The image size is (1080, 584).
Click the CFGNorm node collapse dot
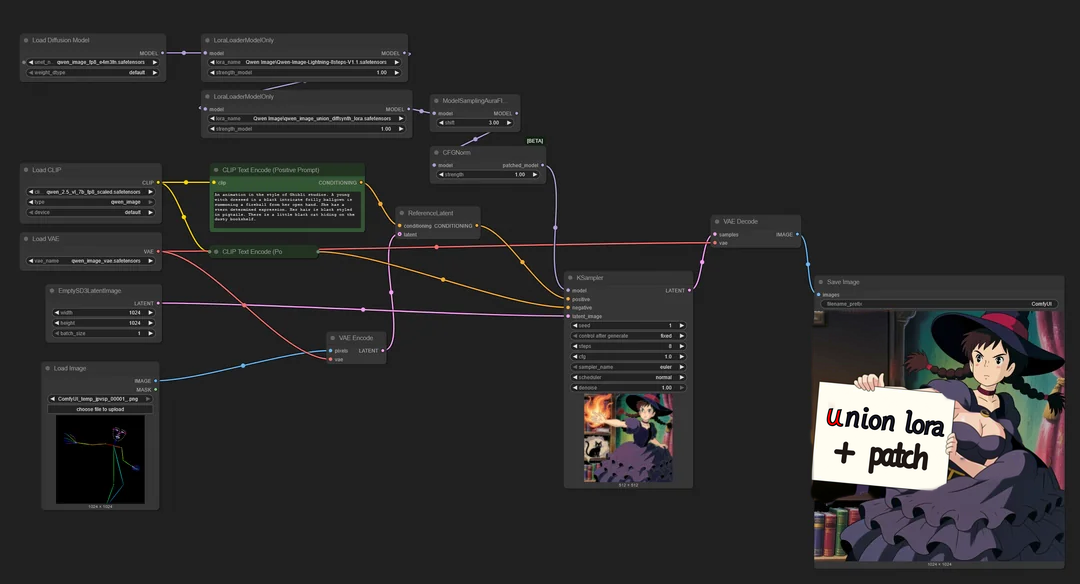click(x=437, y=153)
